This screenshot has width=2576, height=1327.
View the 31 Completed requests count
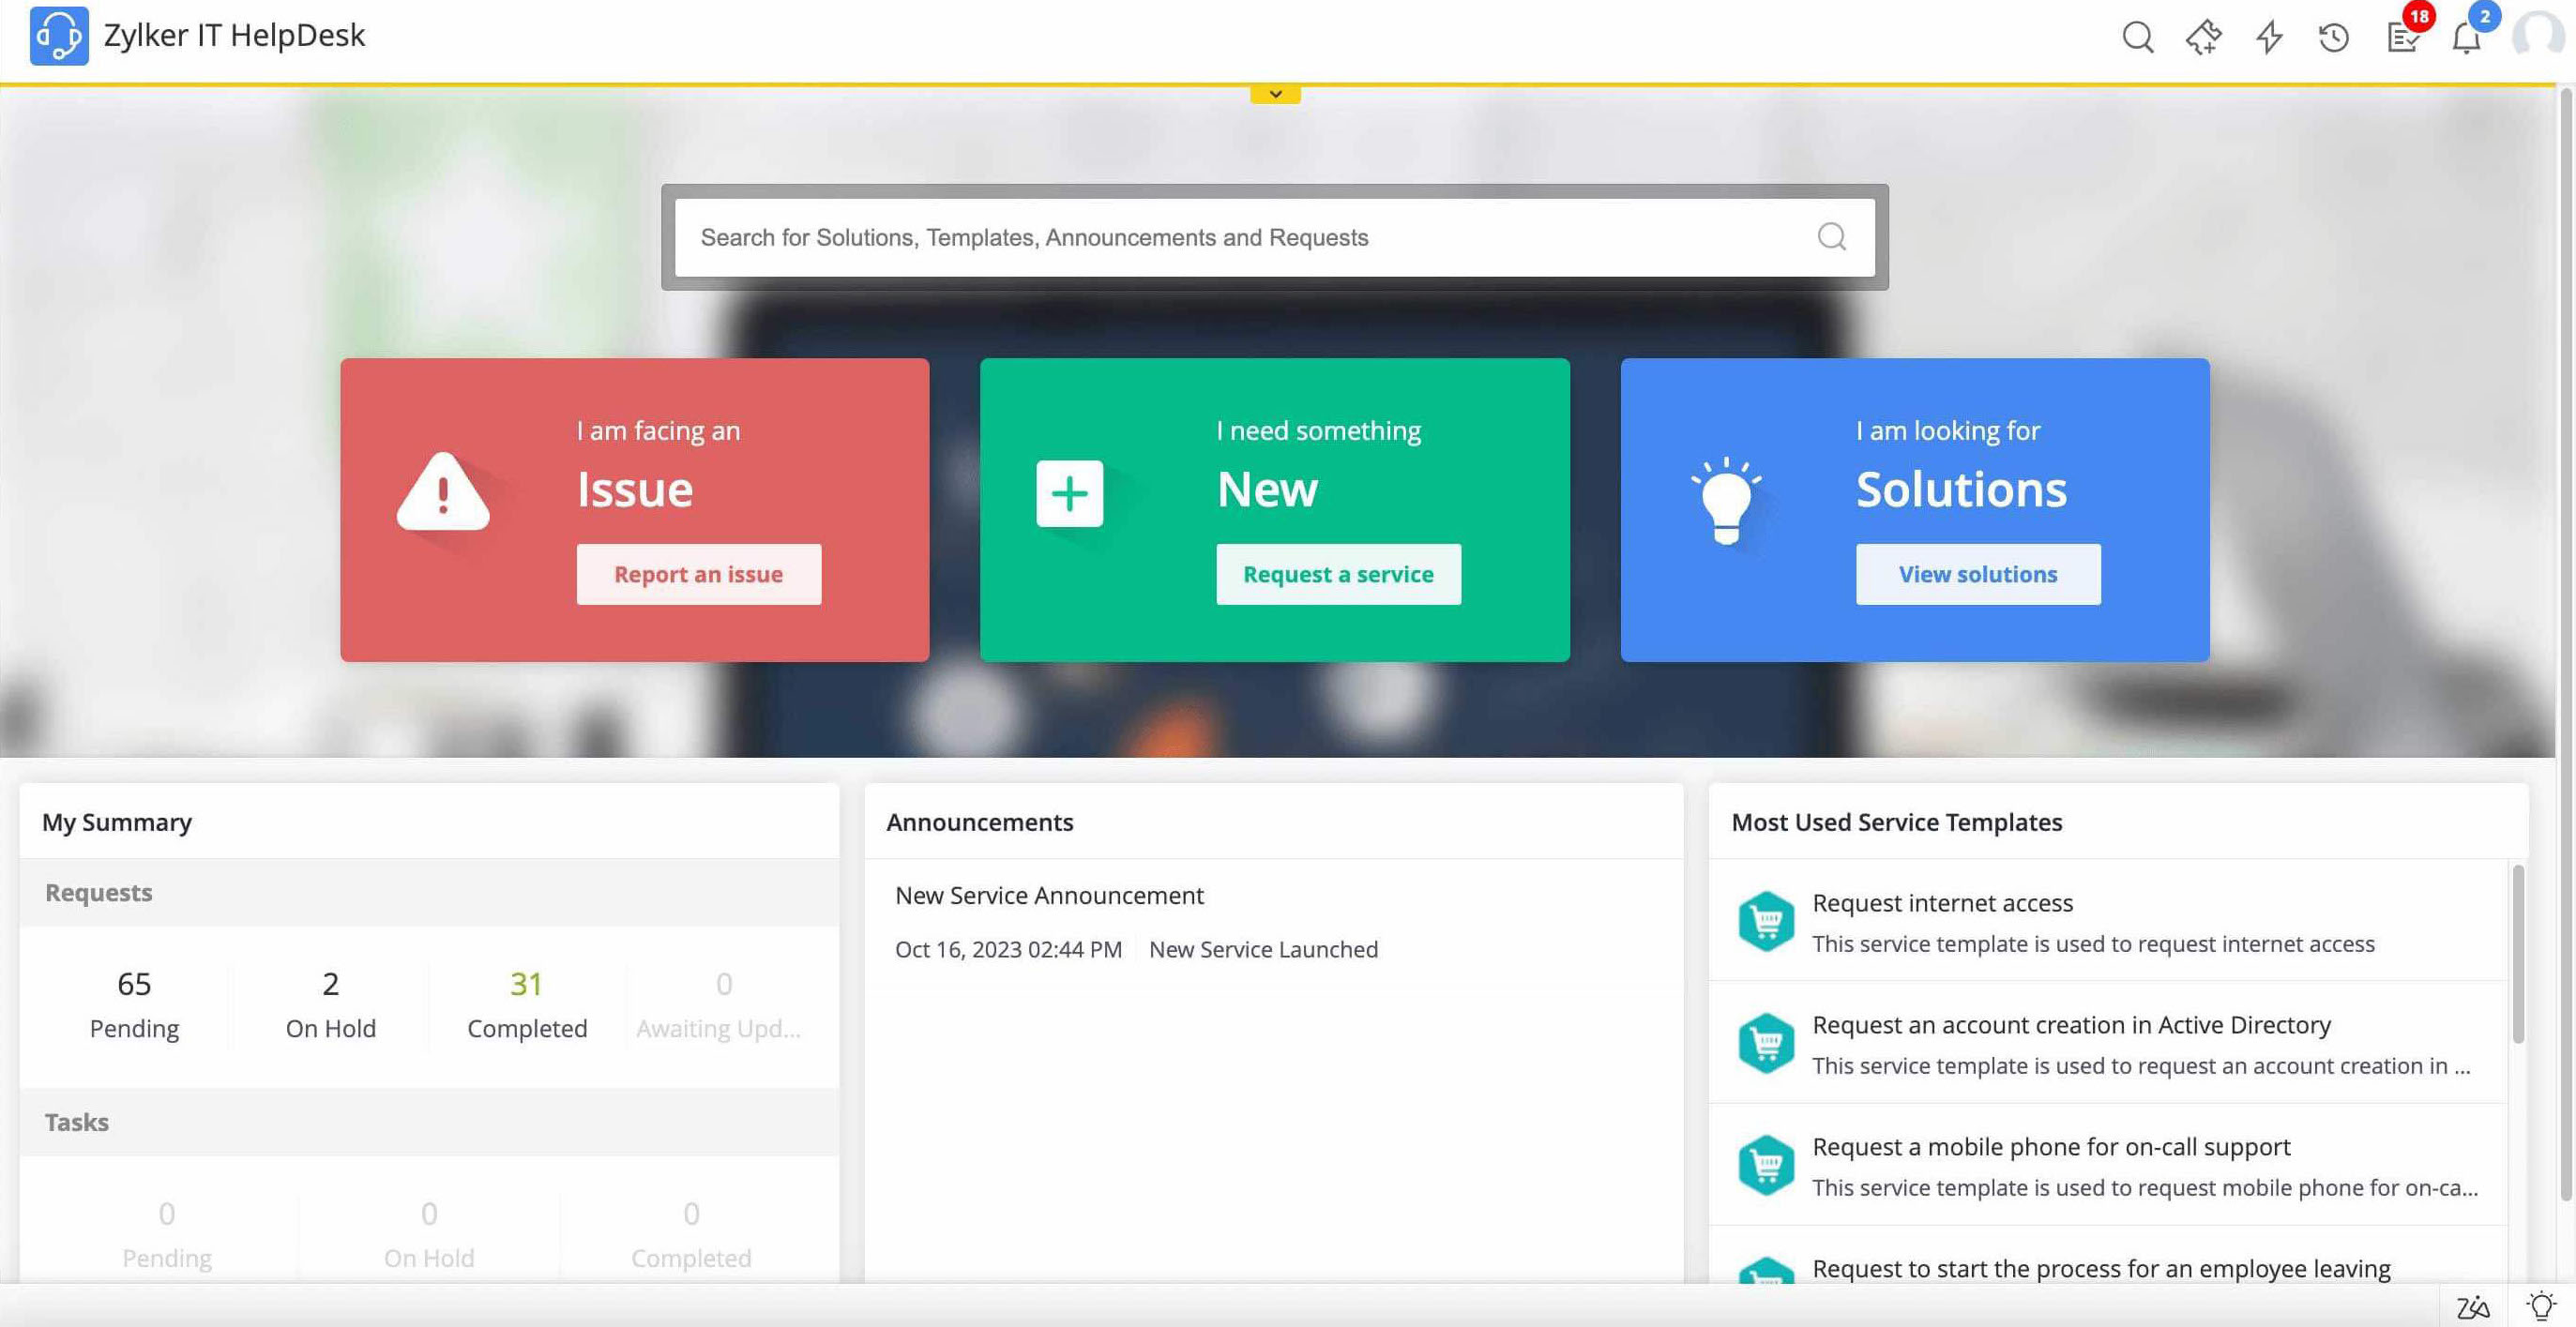click(526, 983)
